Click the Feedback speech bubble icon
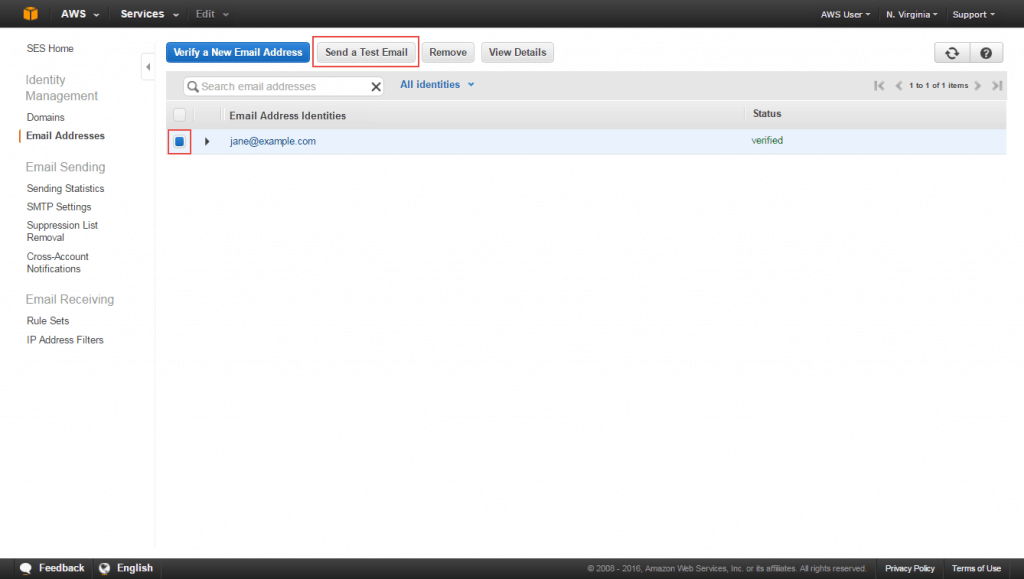 click(24, 568)
